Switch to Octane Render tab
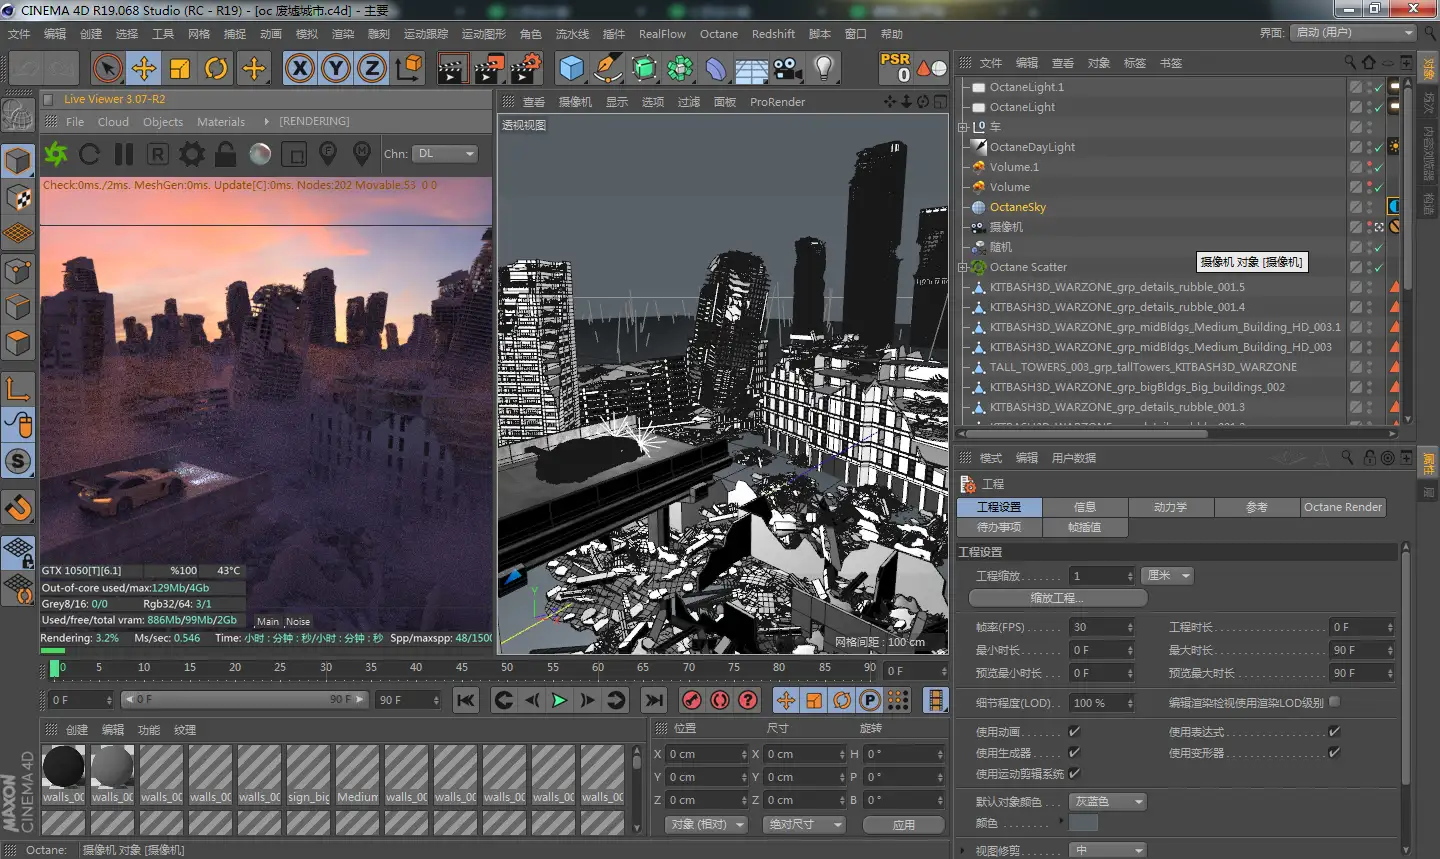Screen dimensions: 1440x859 [x=1343, y=507]
